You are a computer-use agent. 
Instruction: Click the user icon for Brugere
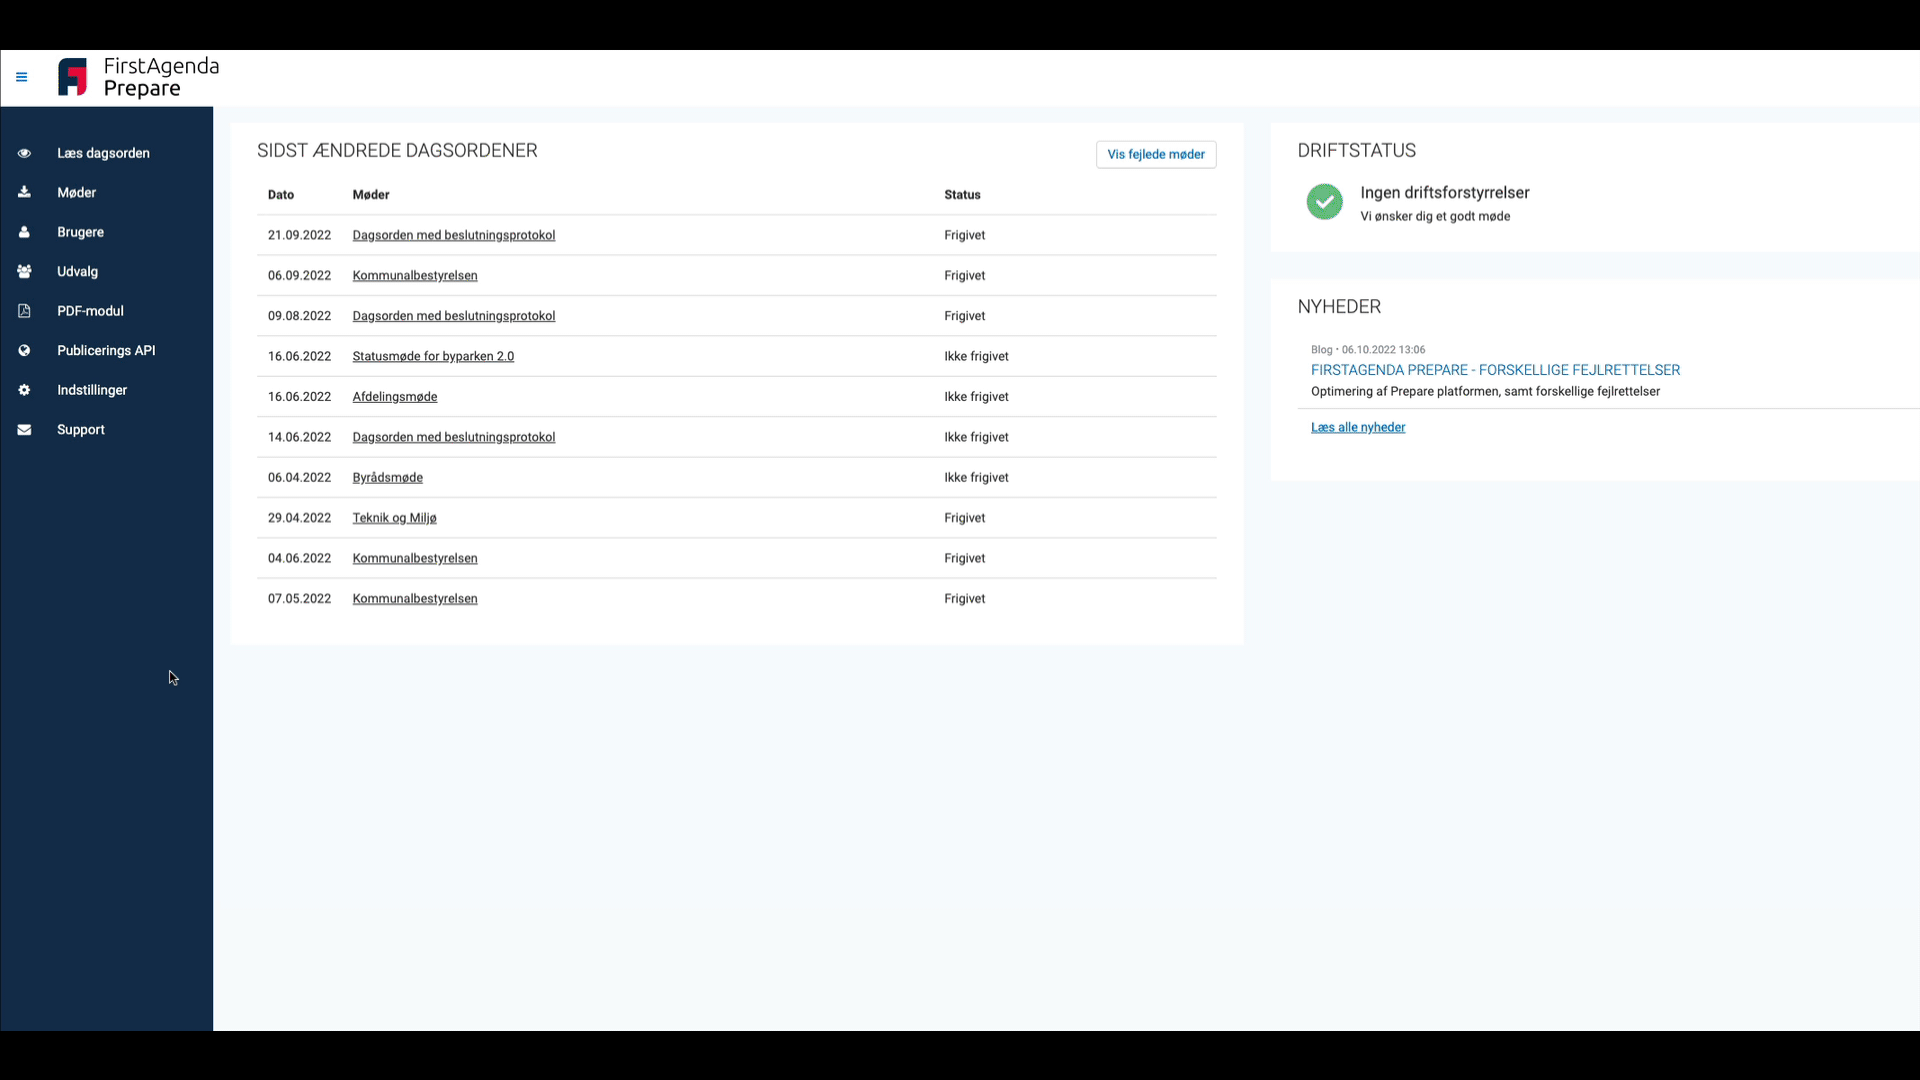coord(23,231)
